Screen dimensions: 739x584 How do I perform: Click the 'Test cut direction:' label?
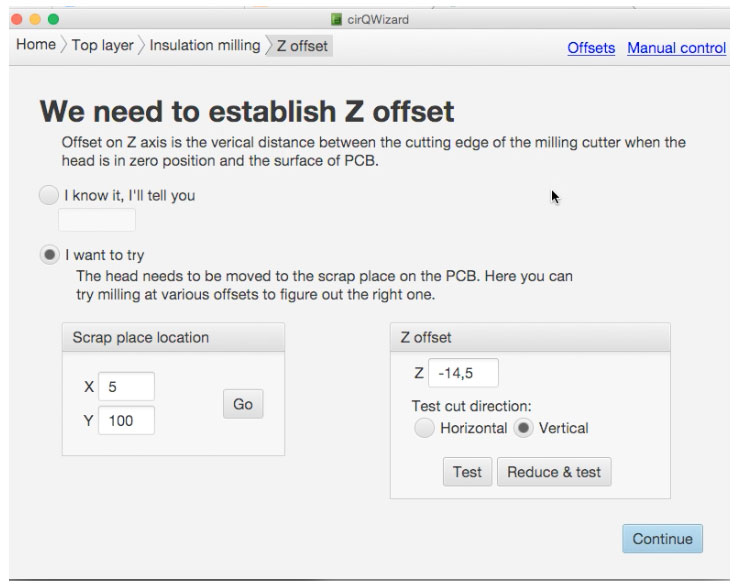[x=471, y=406]
